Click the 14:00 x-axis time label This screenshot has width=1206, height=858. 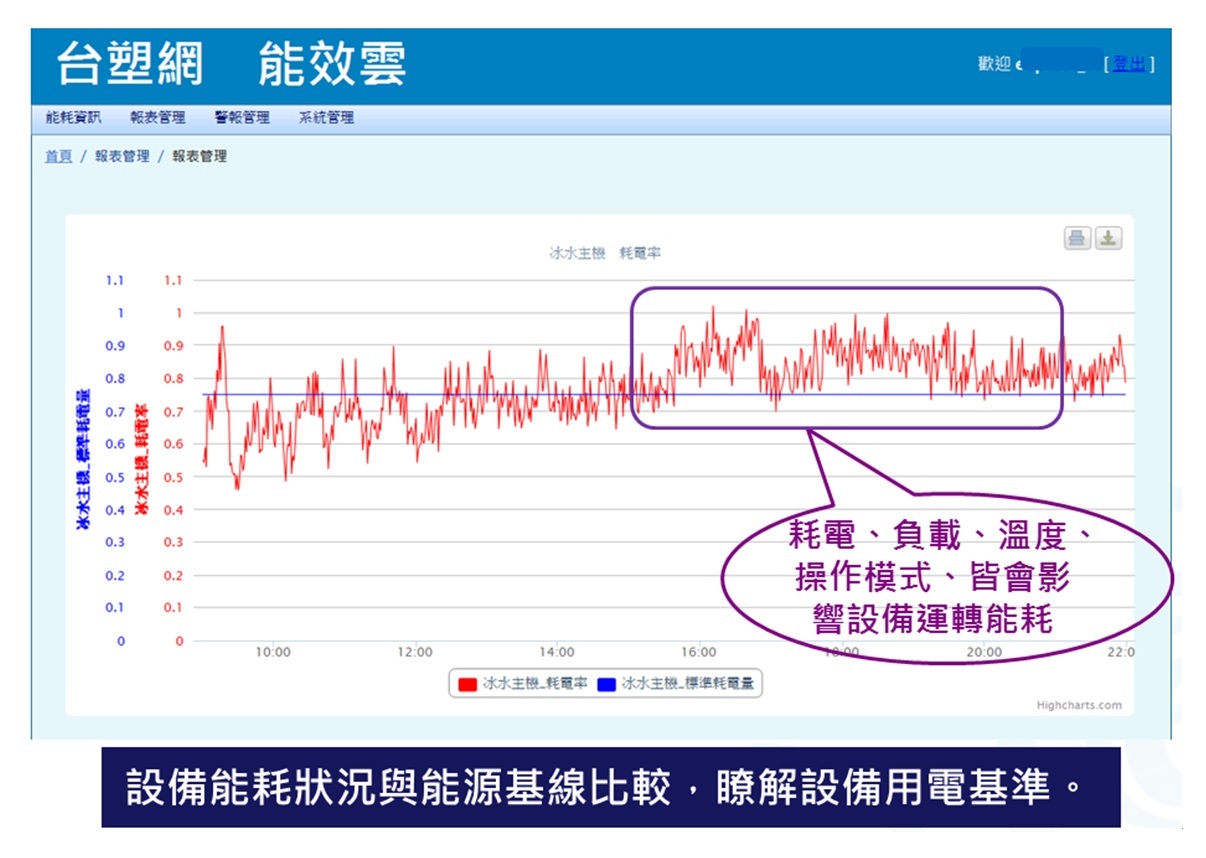tap(557, 652)
